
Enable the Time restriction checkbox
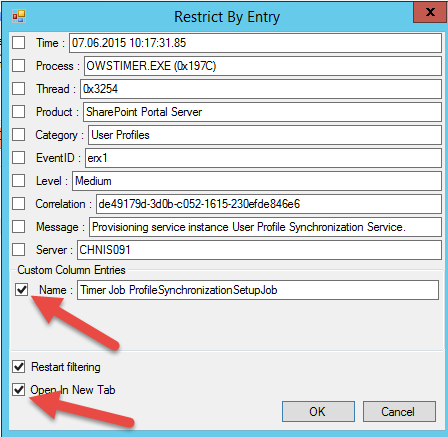18,43
